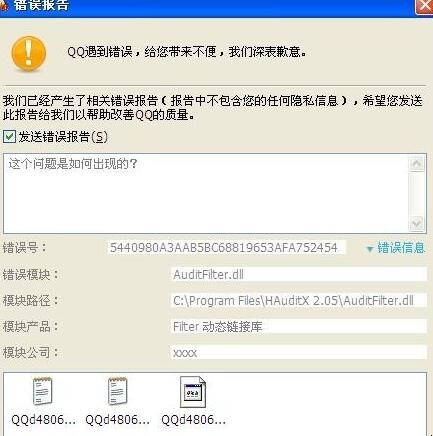Image resolution: width=433 pixels, height=436 pixels.
Task: Click the scroll up arrow in description box
Action: (x=417, y=164)
